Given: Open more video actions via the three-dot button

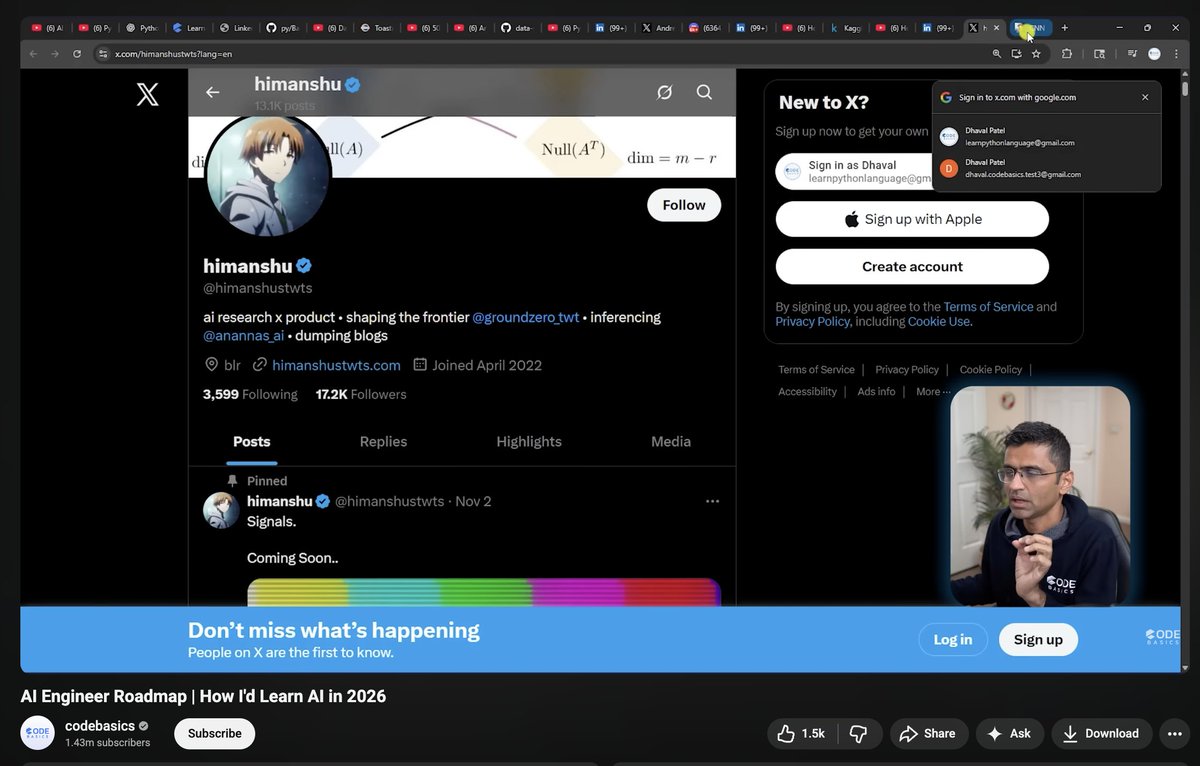Looking at the screenshot, I should [1173, 733].
